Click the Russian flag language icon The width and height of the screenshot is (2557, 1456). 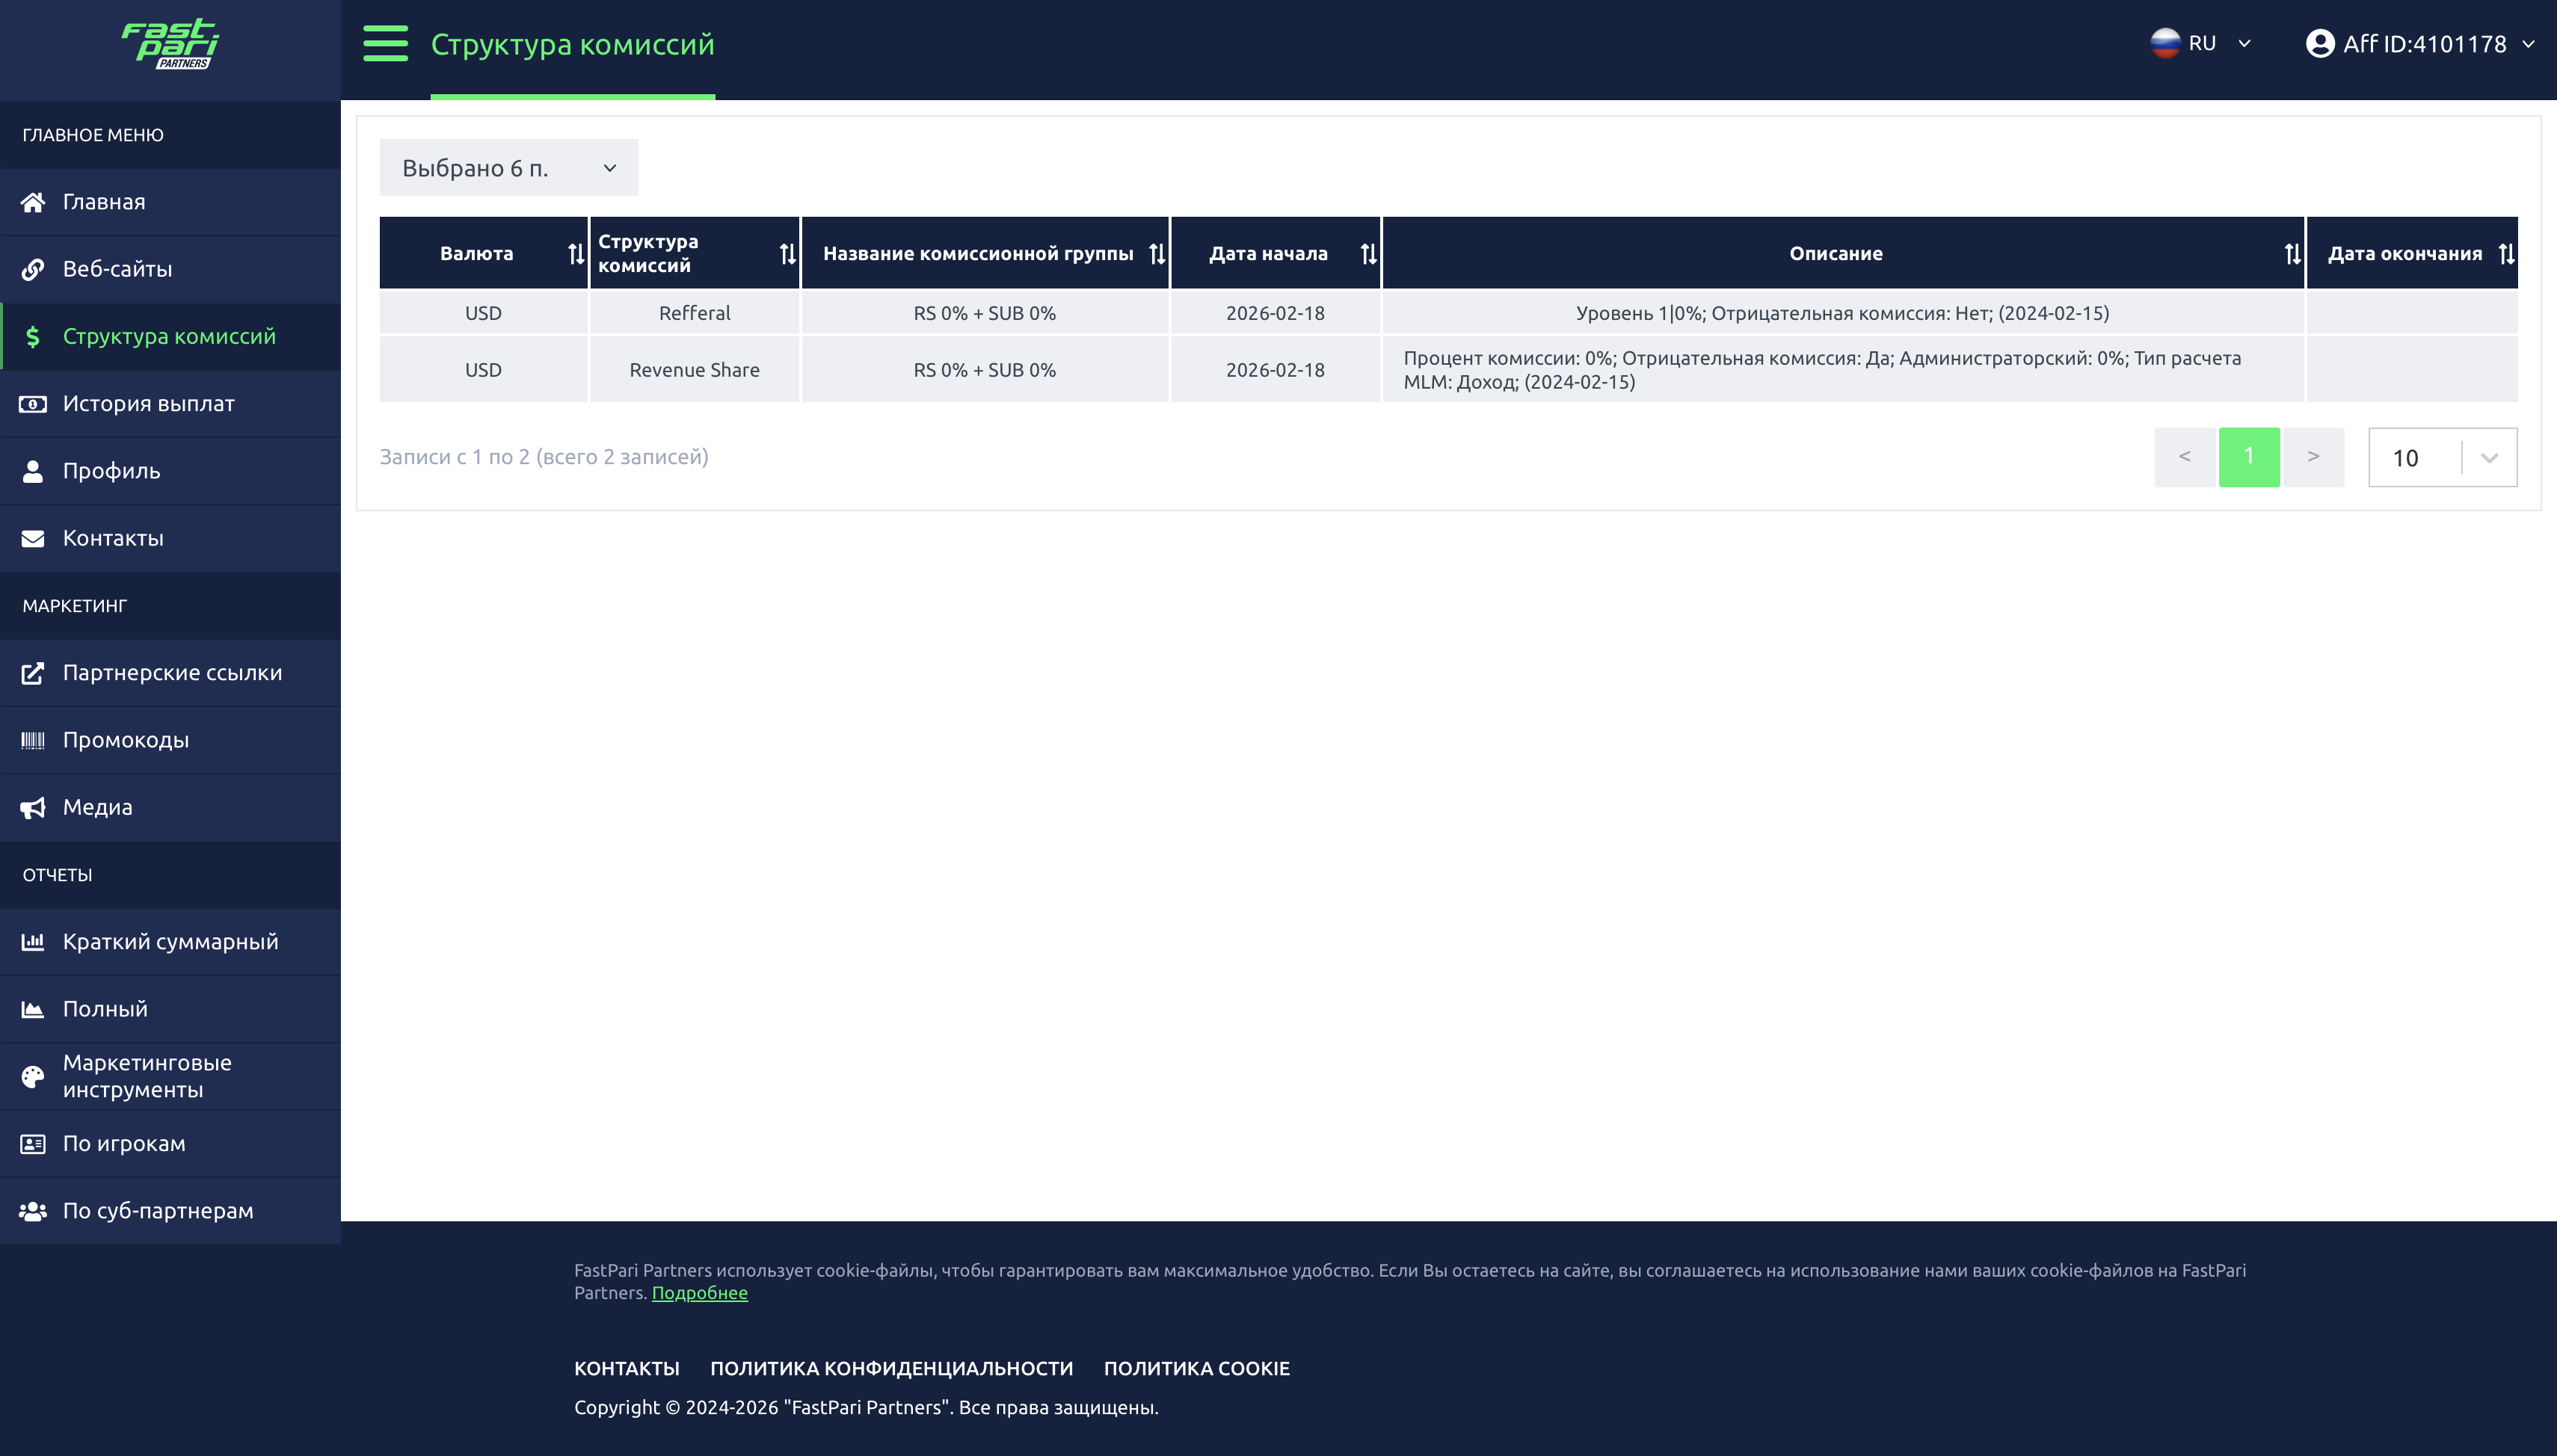pyautogui.click(x=2165, y=43)
